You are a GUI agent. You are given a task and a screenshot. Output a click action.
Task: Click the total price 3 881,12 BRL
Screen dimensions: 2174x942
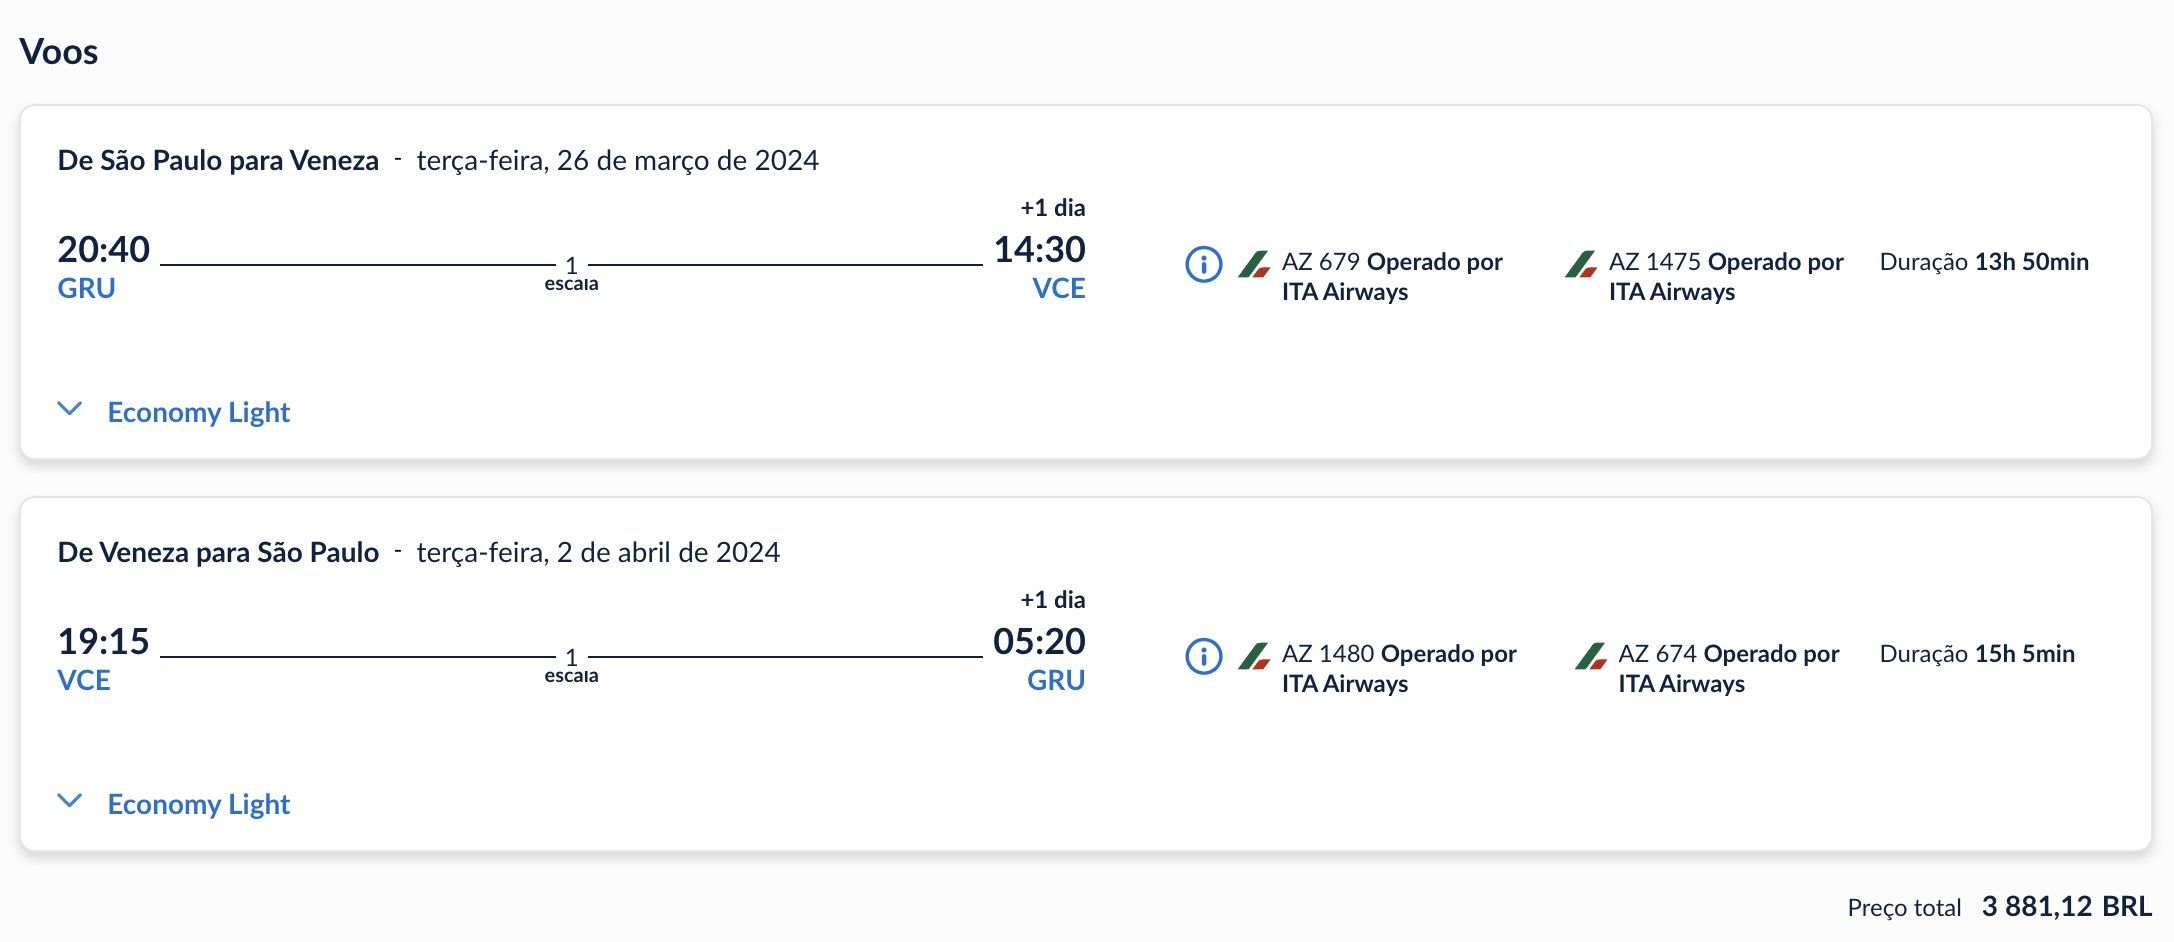pyautogui.click(x=2067, y=906)
